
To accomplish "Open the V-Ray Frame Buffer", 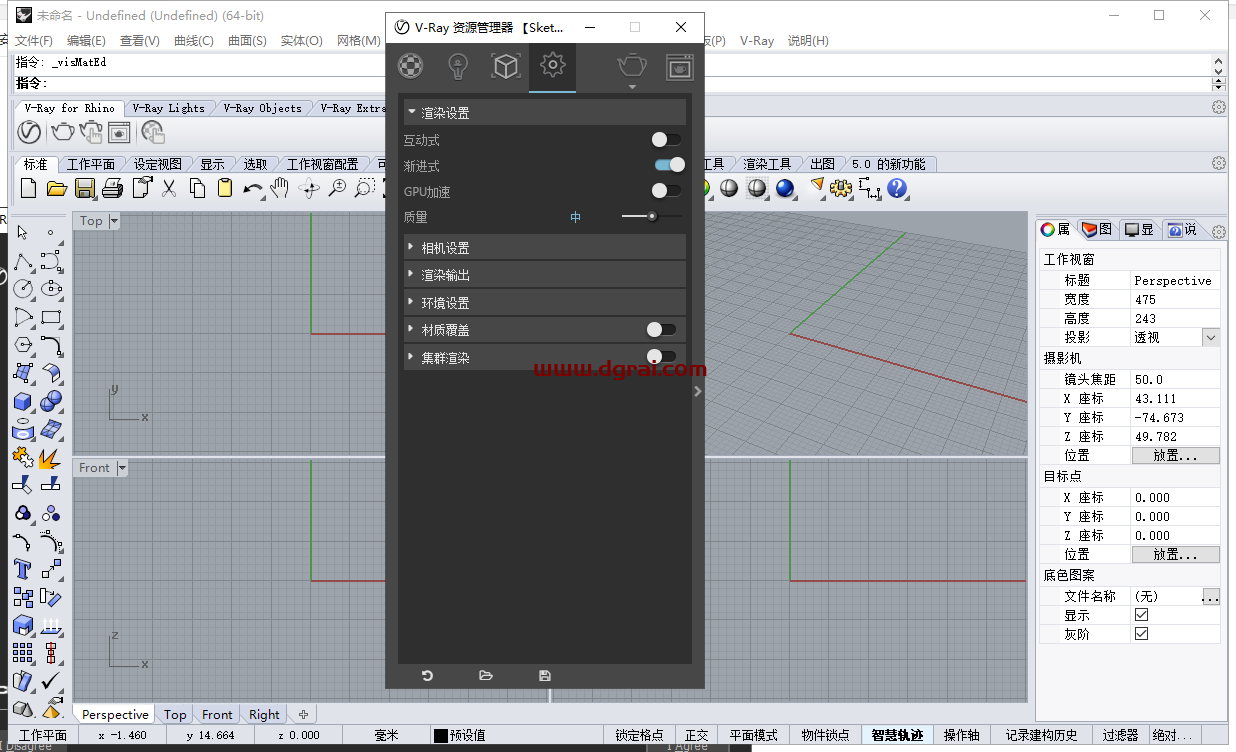I will coord(680,67).
